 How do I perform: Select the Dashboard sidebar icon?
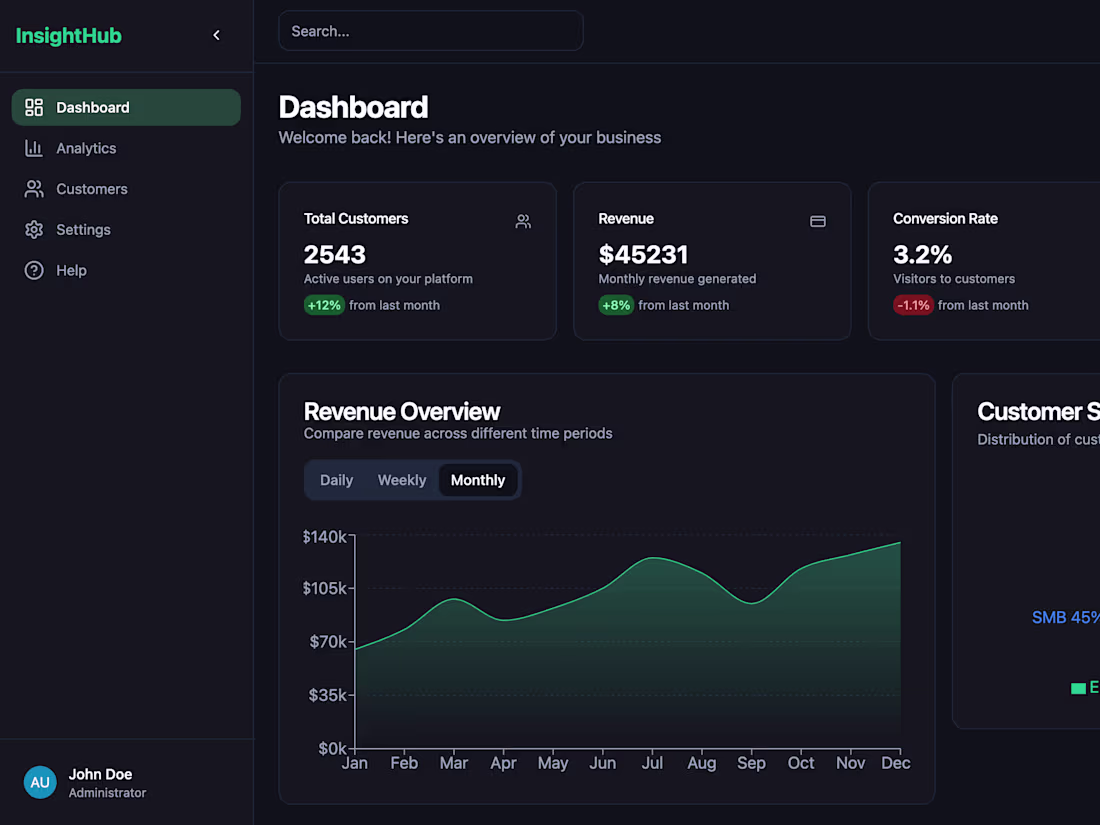[x=33, y=107]
